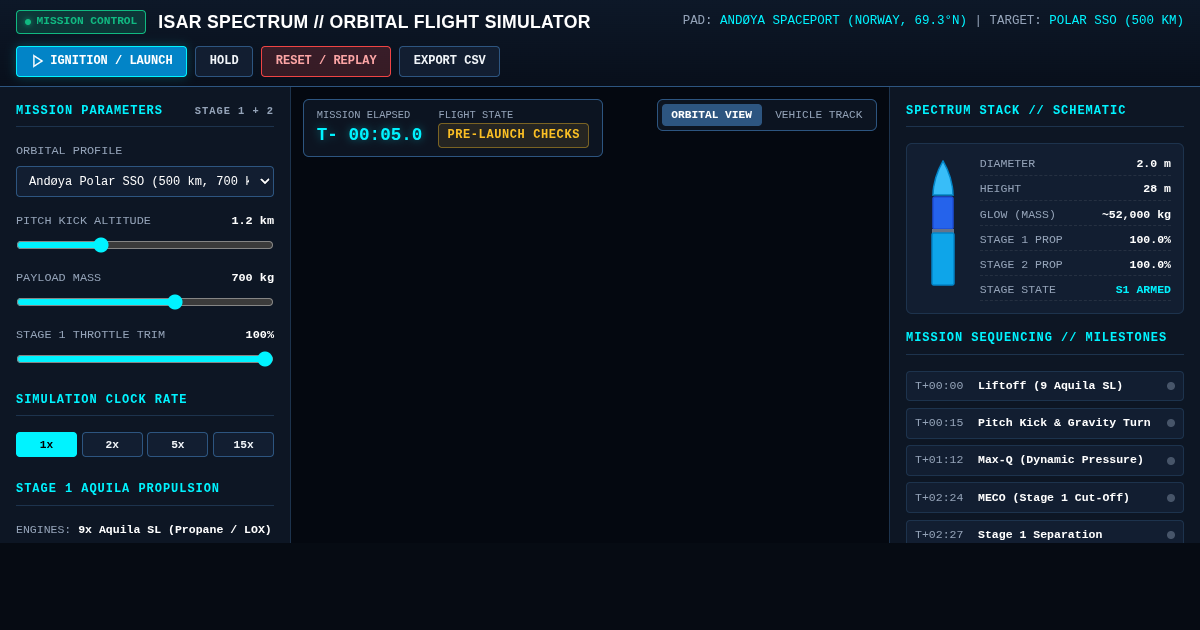This screenshot has height=630, width=1200.
Task: Click the Stage 1 + 2 label
Action: pos(234,111)
